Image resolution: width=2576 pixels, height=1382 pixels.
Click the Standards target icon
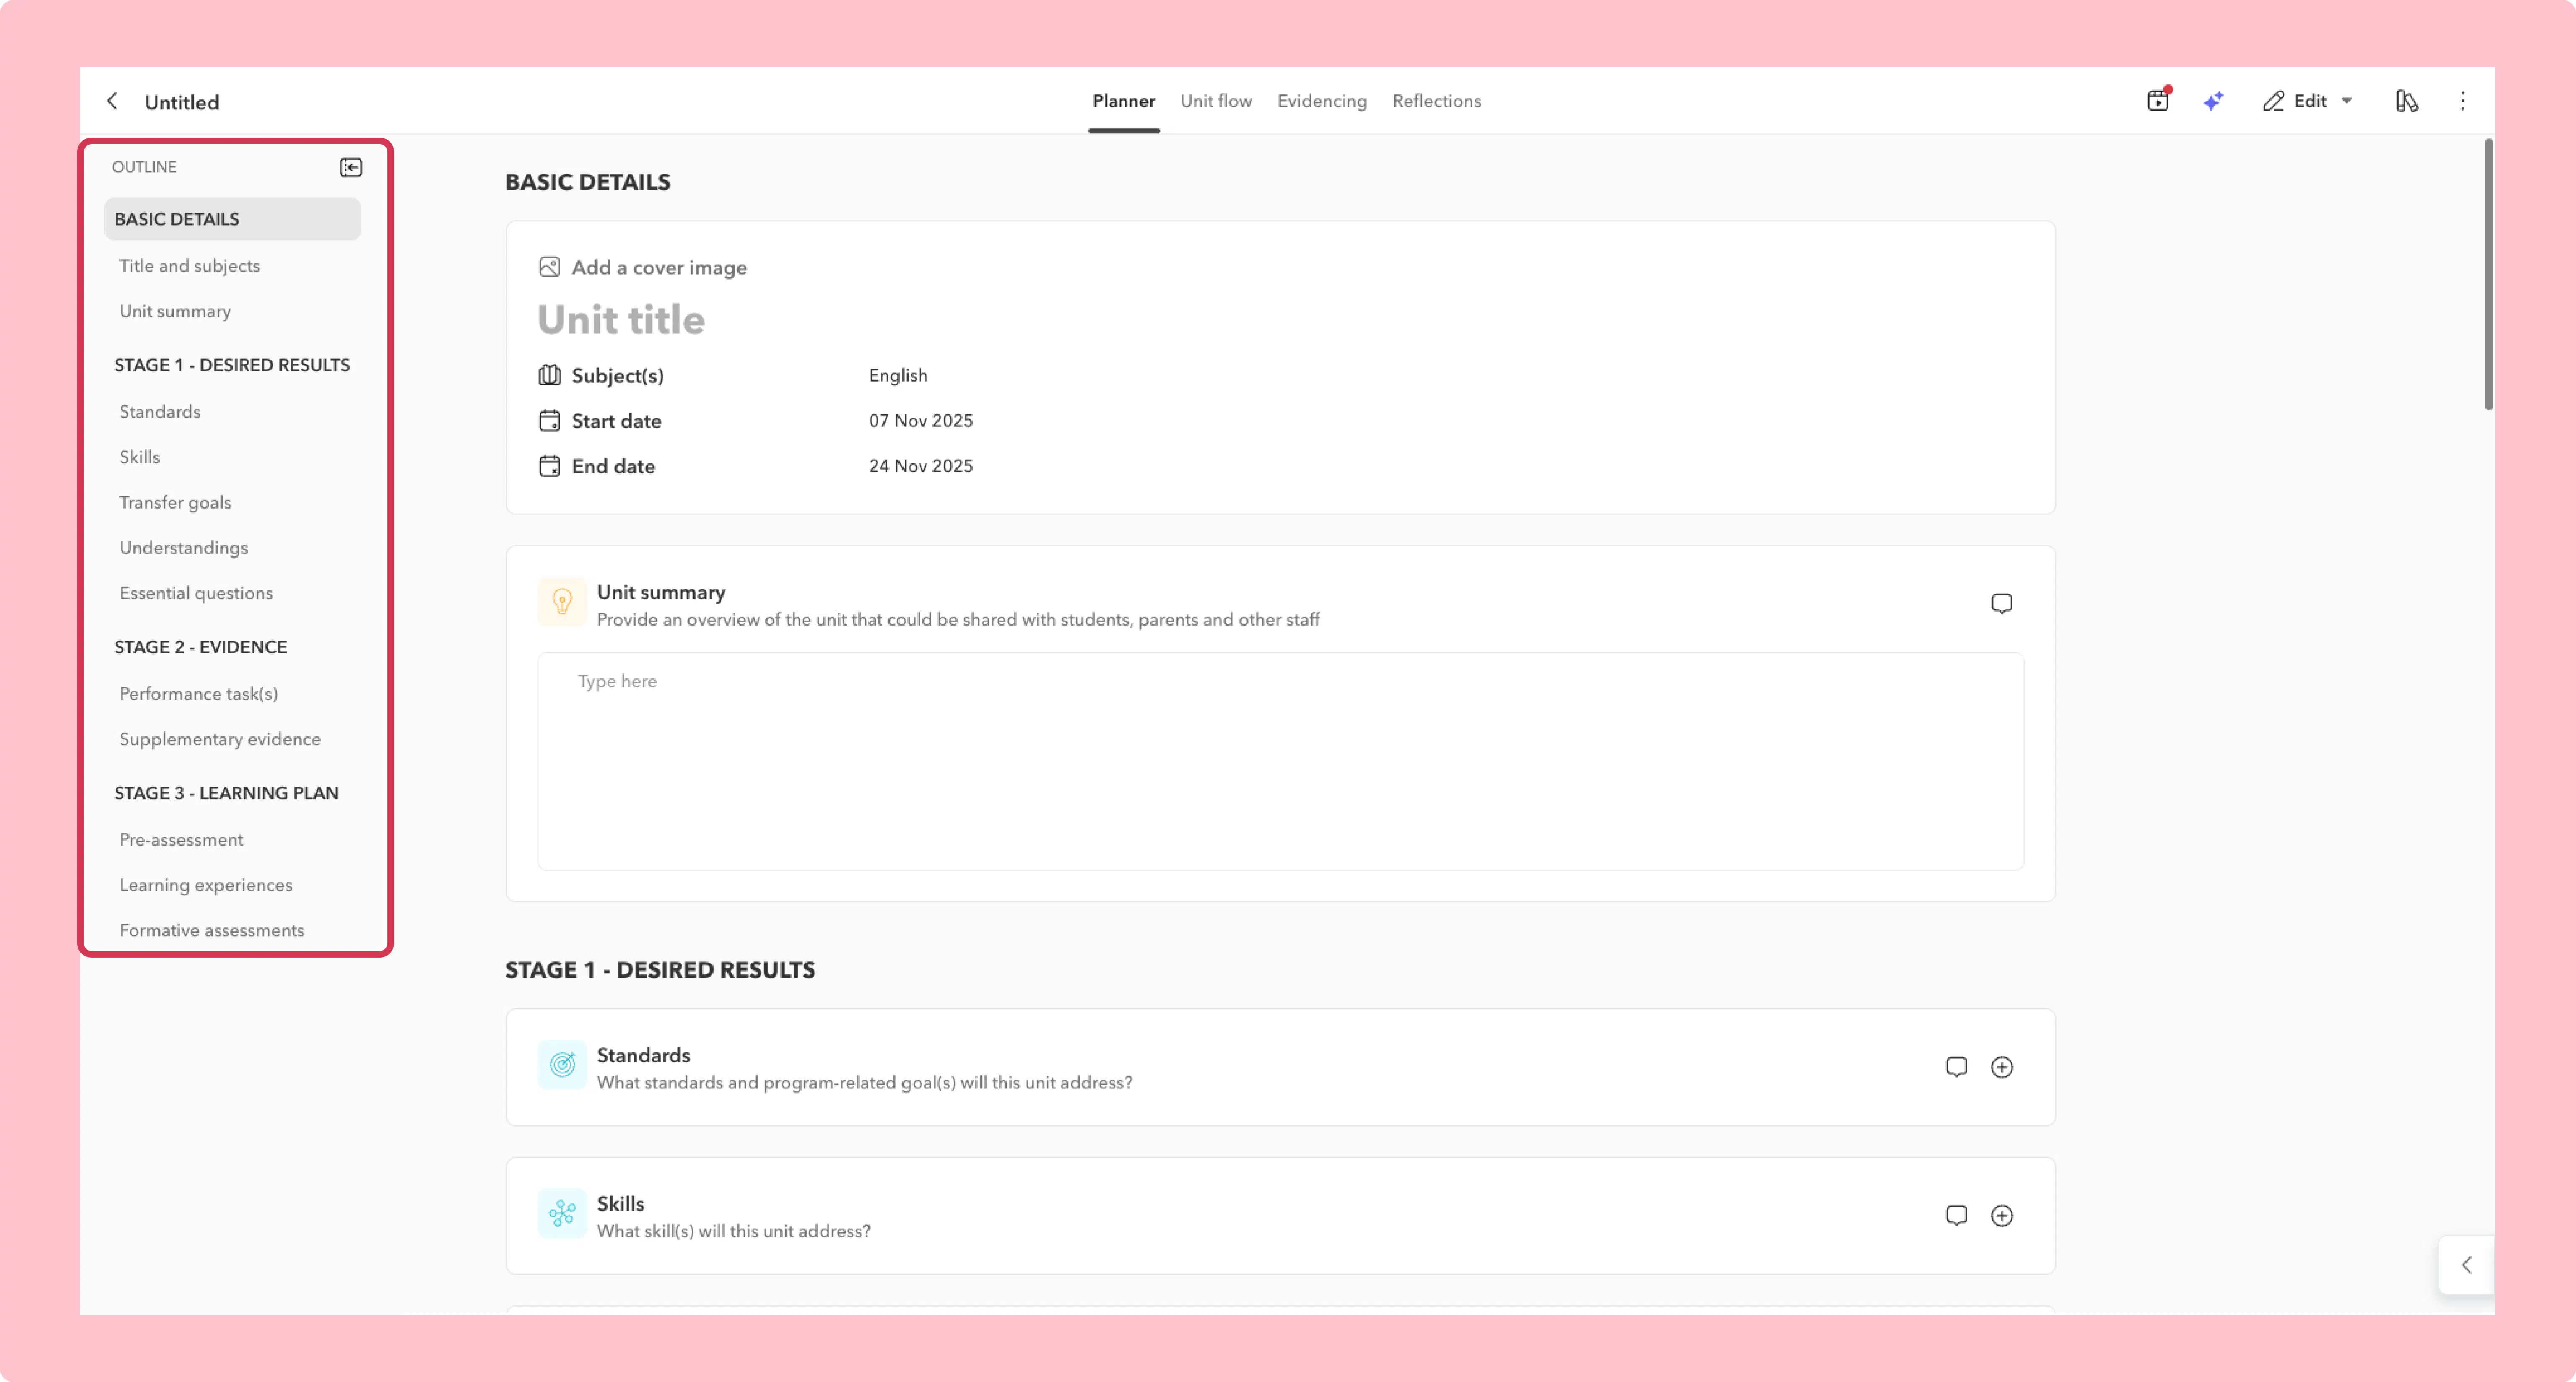(x=562, y=1066)
